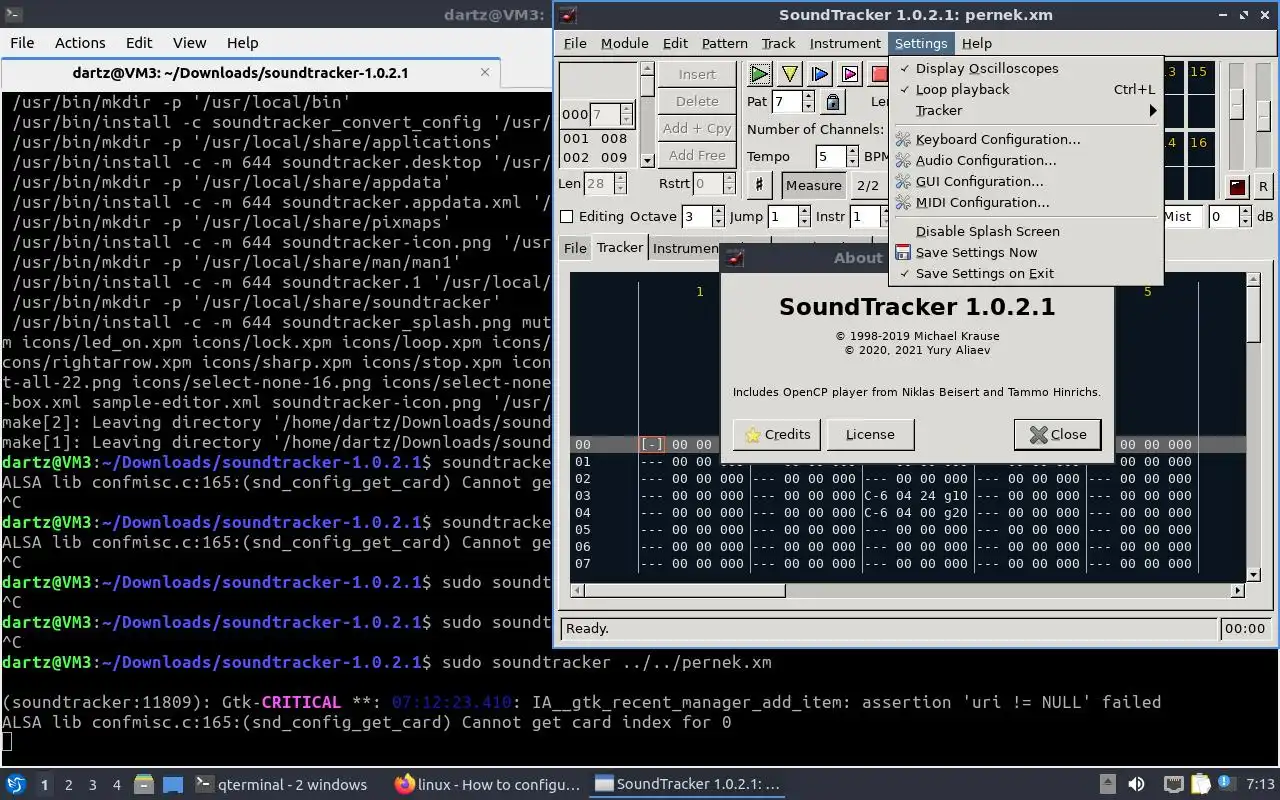The height and width of the screenshot is (800, 1280).
Task: Click the Len field up arrow
Action: 621,178
